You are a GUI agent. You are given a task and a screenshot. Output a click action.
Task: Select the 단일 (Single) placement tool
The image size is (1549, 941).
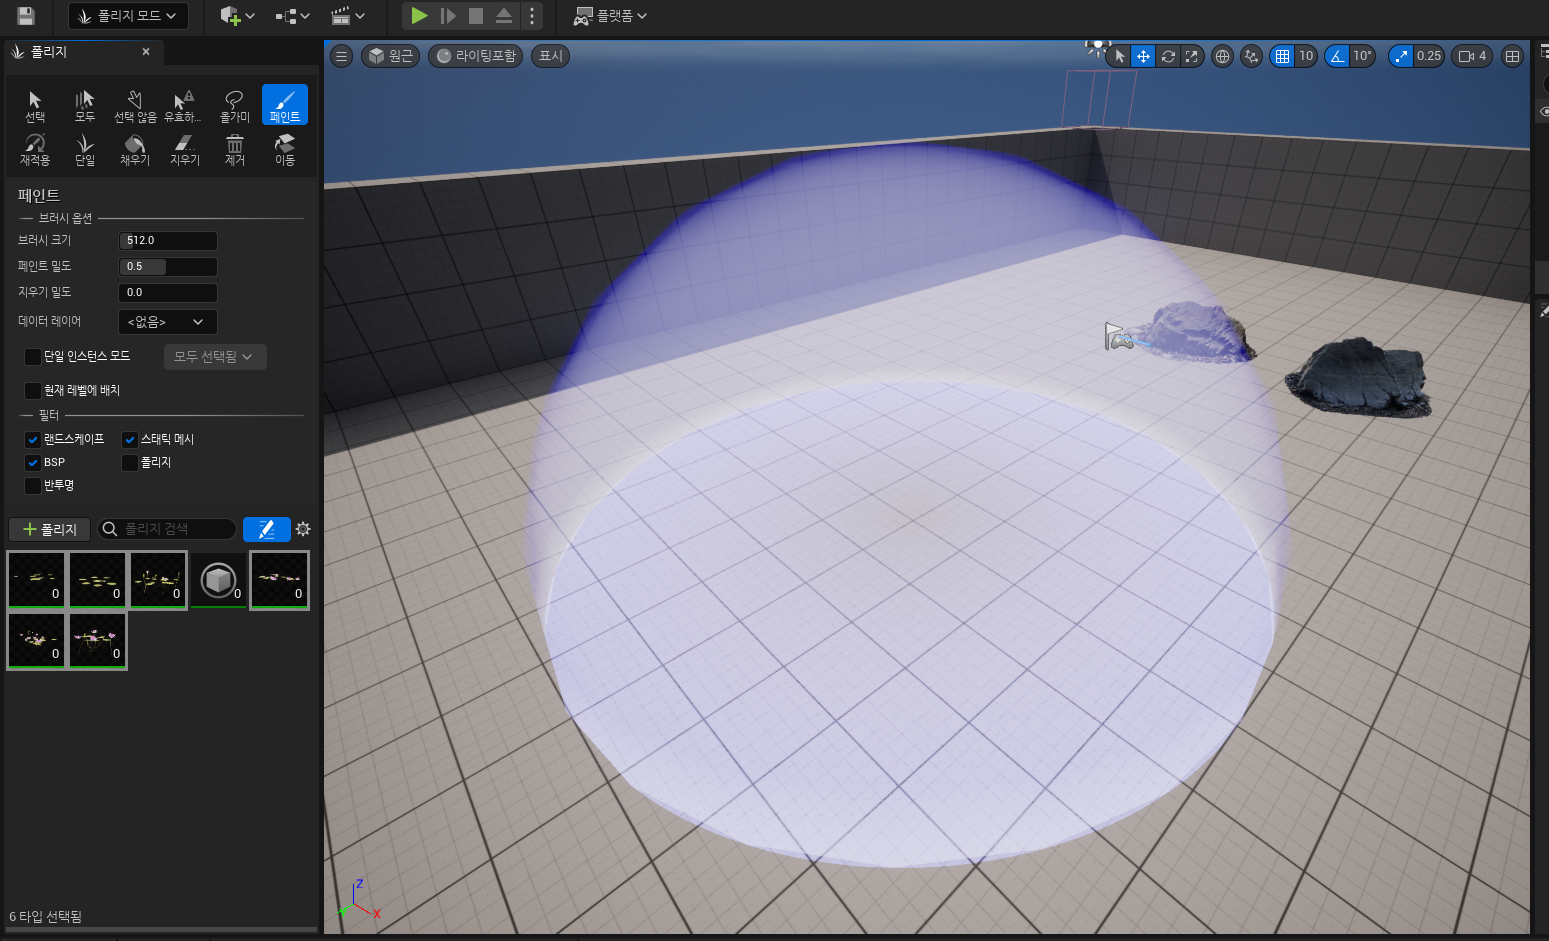(85, 149)
